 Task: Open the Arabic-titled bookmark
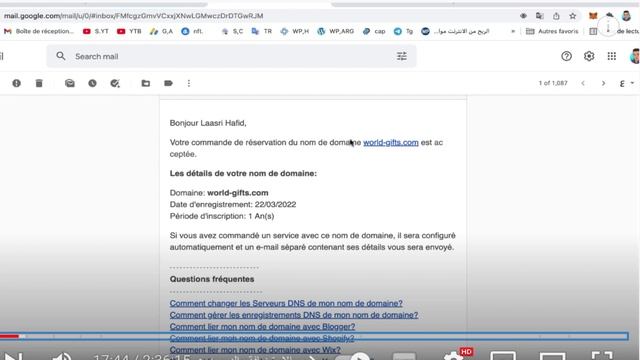456,31
